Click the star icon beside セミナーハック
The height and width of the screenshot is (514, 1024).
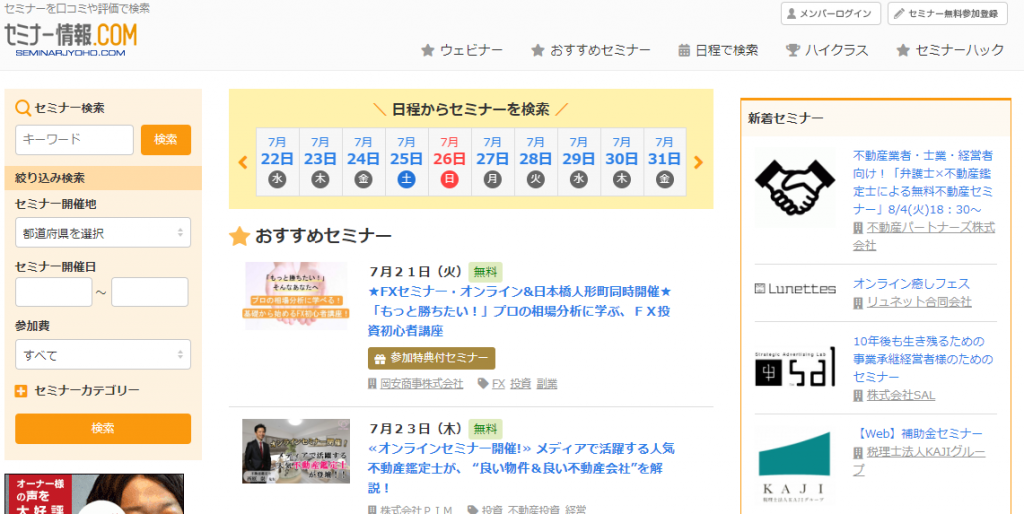tap(903, 50)
